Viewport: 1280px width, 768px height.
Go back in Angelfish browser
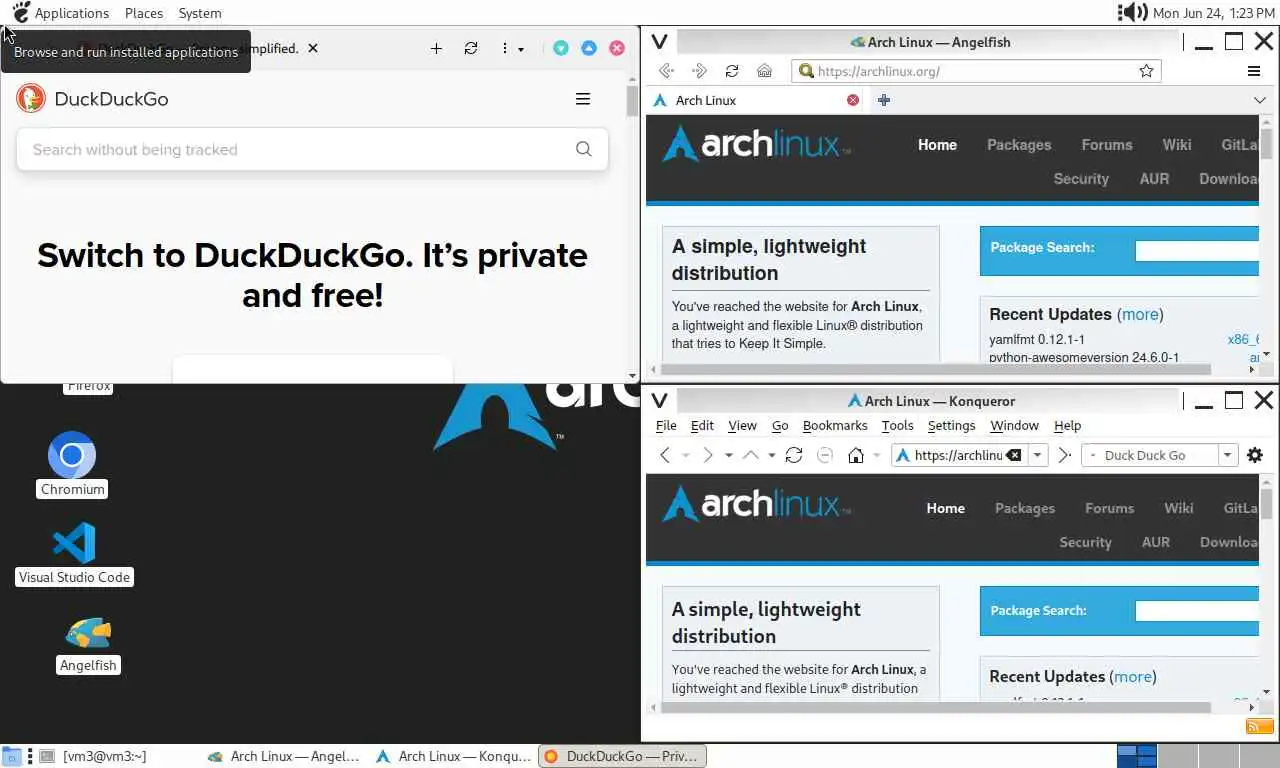(666, 71)
